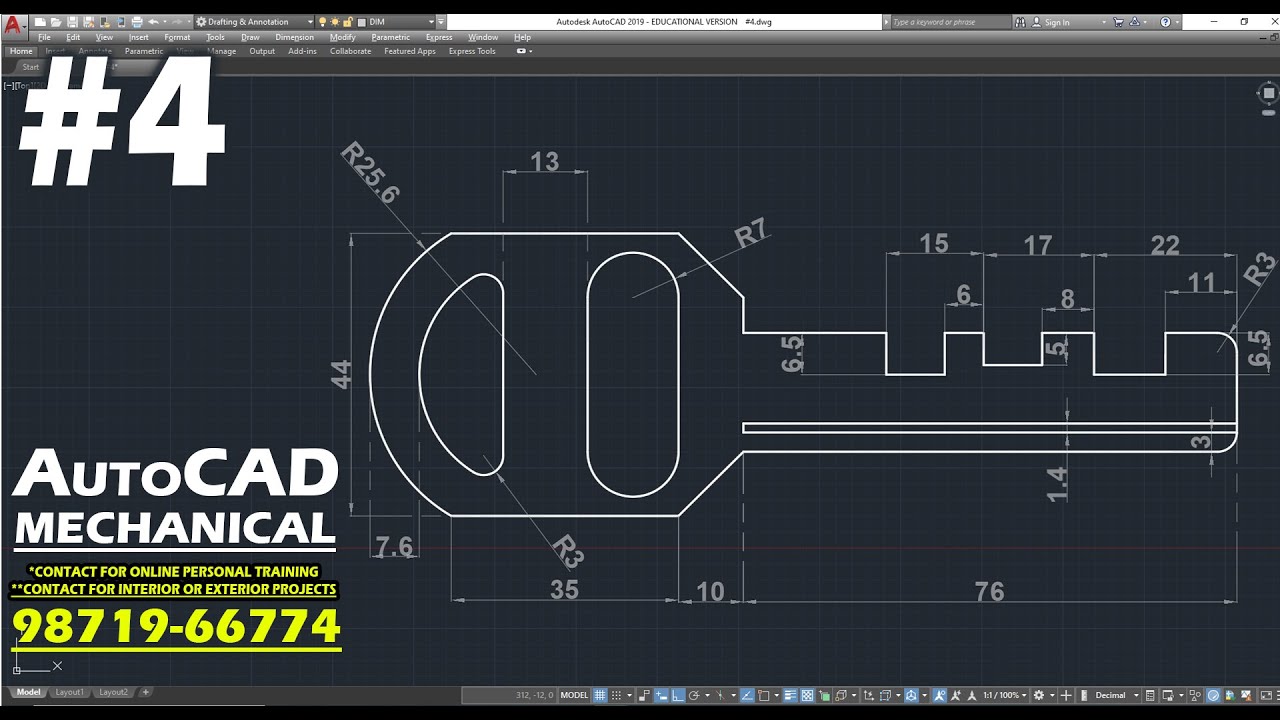Click the annotation AutoScale icon in status bar
The height and width of the screenshot is (720, 1280).
[x=956, y=695]
